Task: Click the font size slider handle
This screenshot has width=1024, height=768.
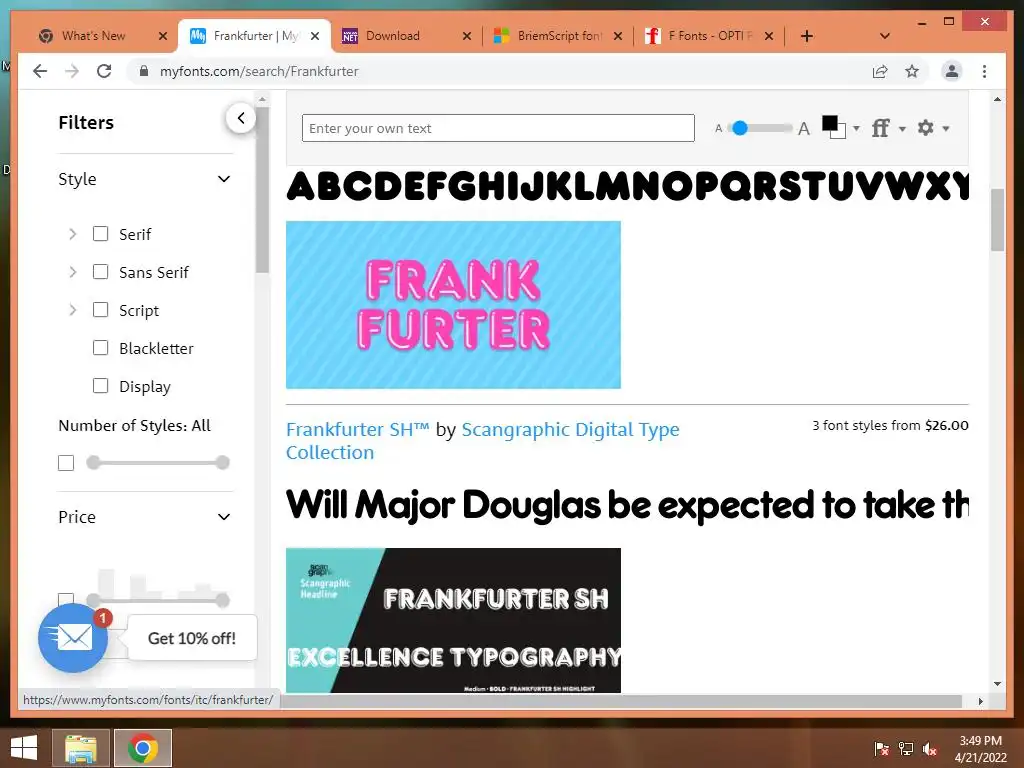Action: 739,128
